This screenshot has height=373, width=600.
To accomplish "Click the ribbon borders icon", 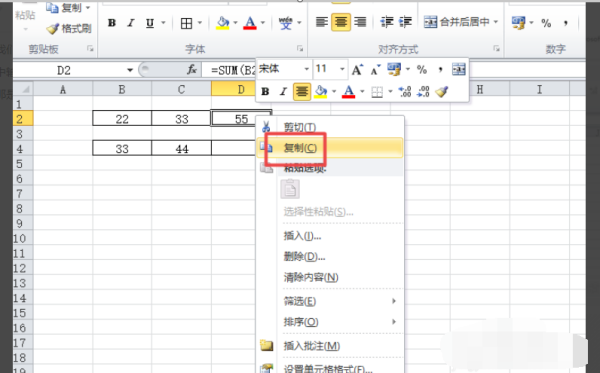I will pos(186,23).
